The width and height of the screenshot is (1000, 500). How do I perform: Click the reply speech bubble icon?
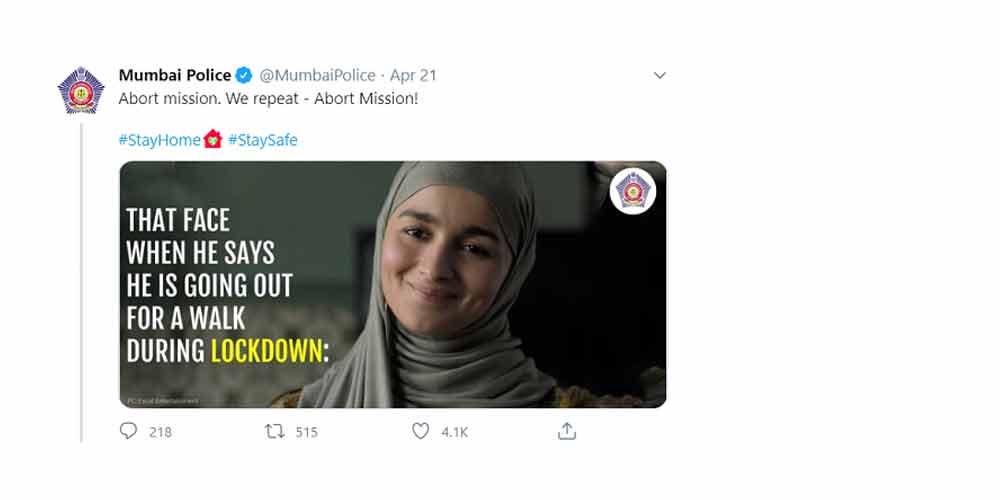point(128,431)
